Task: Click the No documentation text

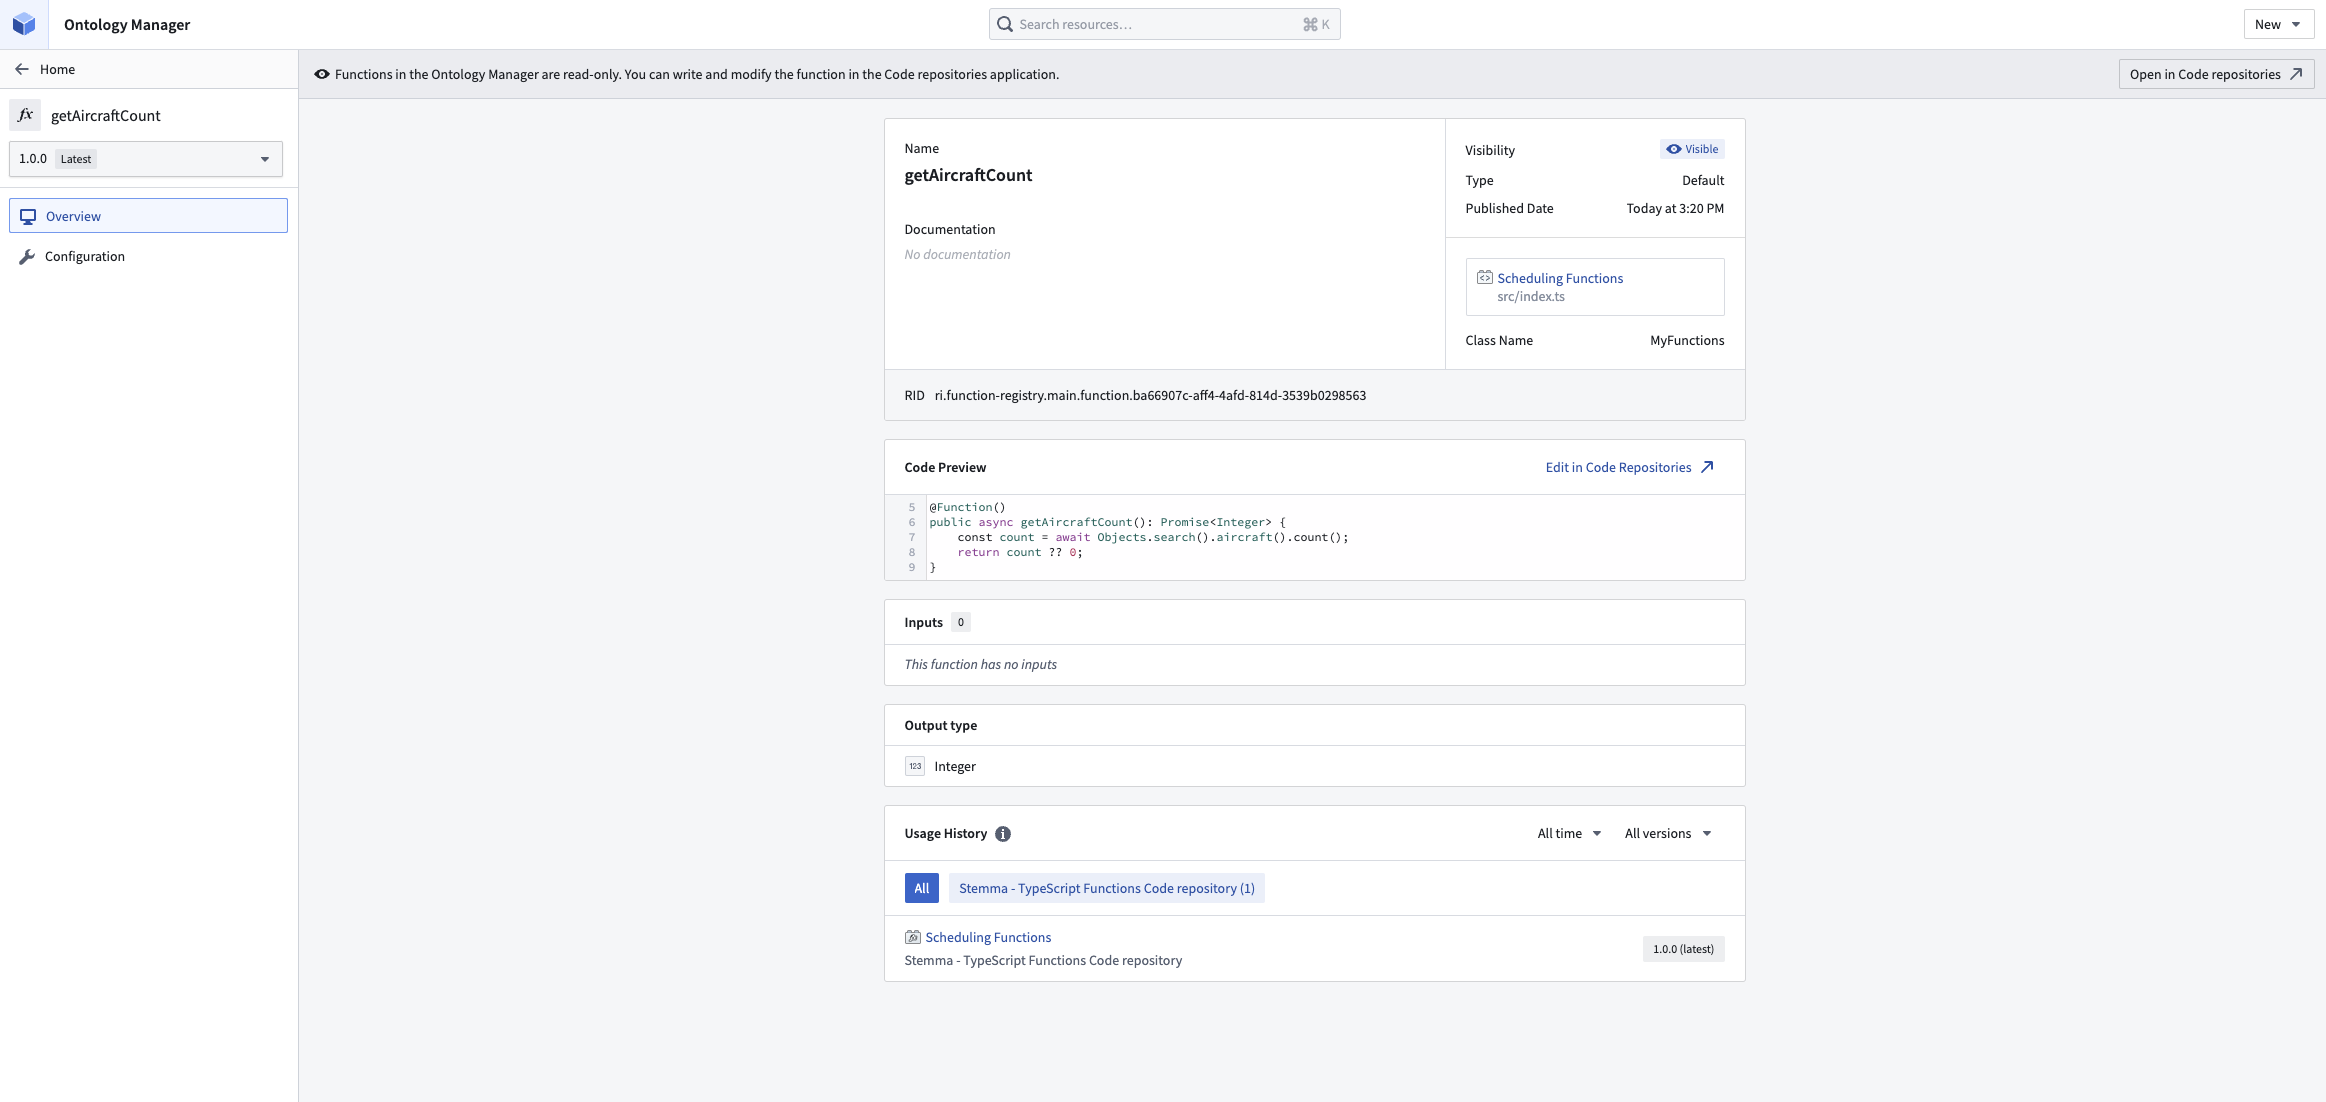Action: 957,254
